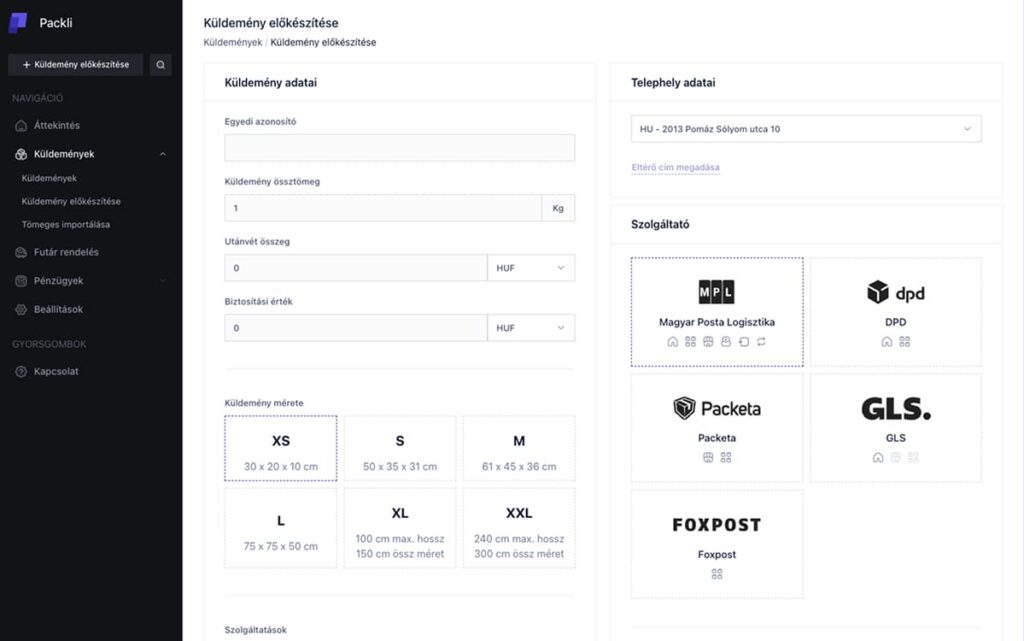This screenshot has width=1024, height=641.
Task: Go to Küldemény előkészítése submenu item
Action: click(71, 201)
